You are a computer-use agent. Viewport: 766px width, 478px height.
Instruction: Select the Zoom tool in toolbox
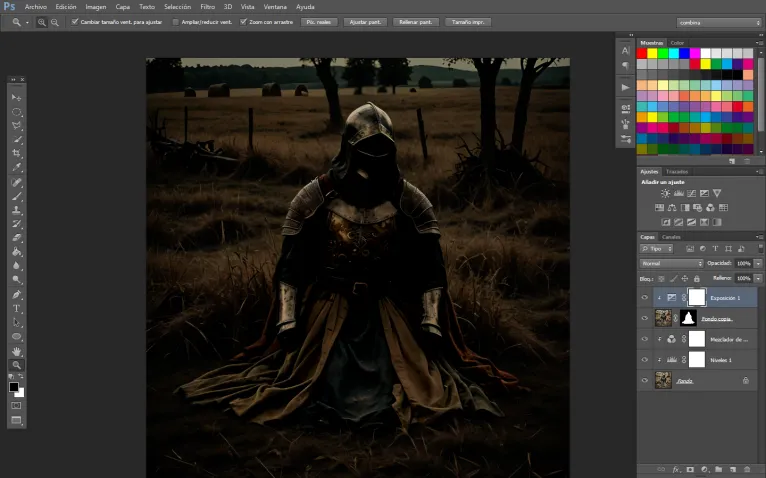coord(16,365)
